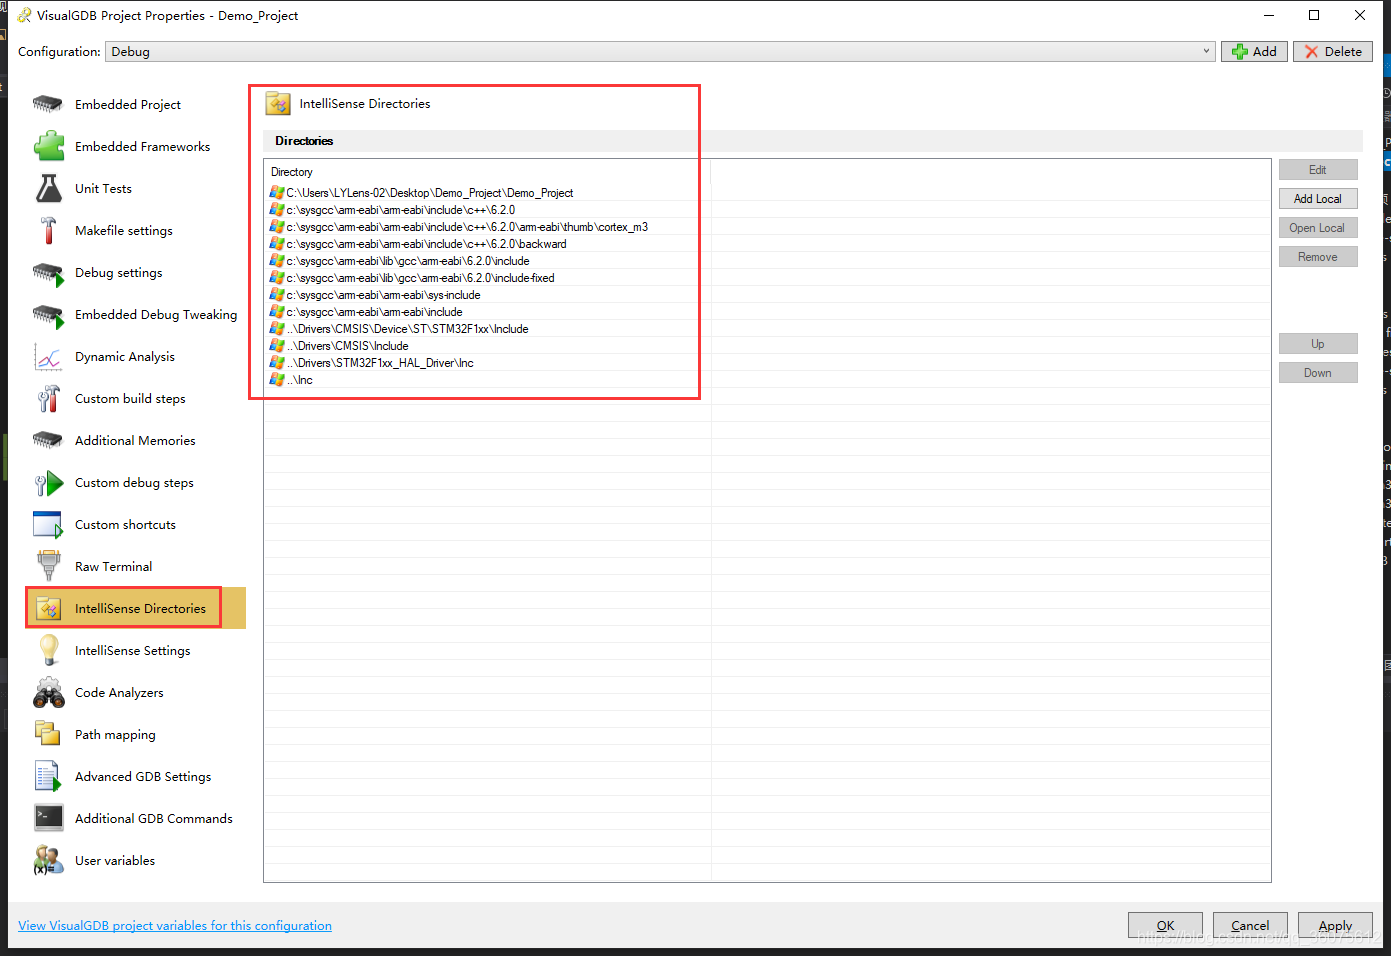The image size is (1391, 956).
Task: Open the User variables page
Action: 115,860
